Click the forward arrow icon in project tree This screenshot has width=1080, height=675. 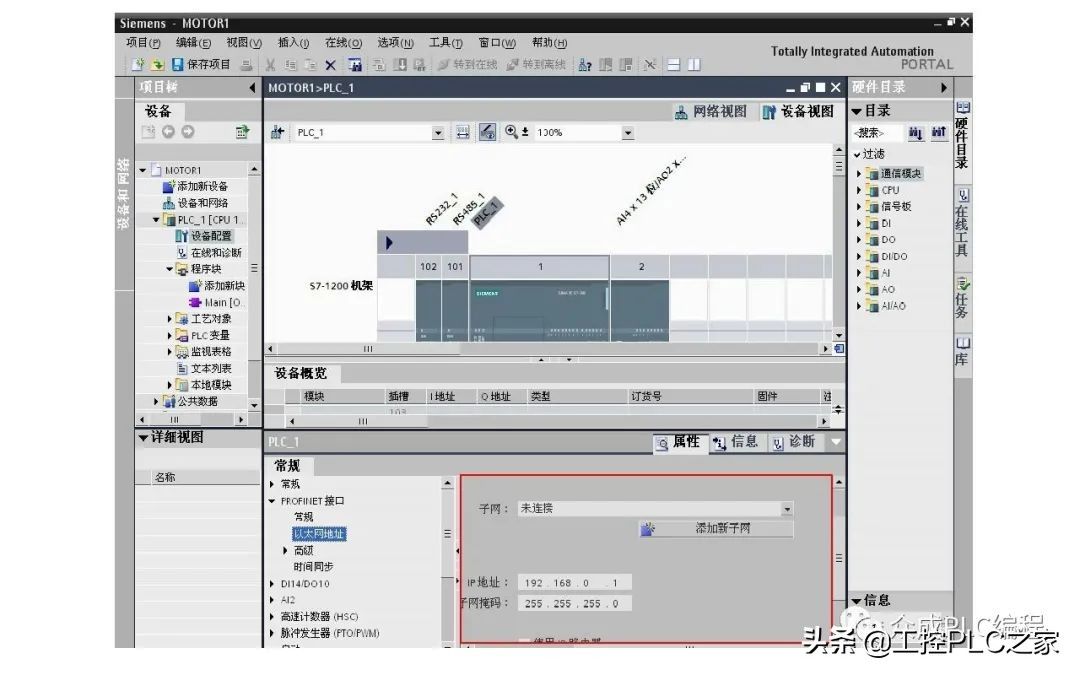[187, 132]
